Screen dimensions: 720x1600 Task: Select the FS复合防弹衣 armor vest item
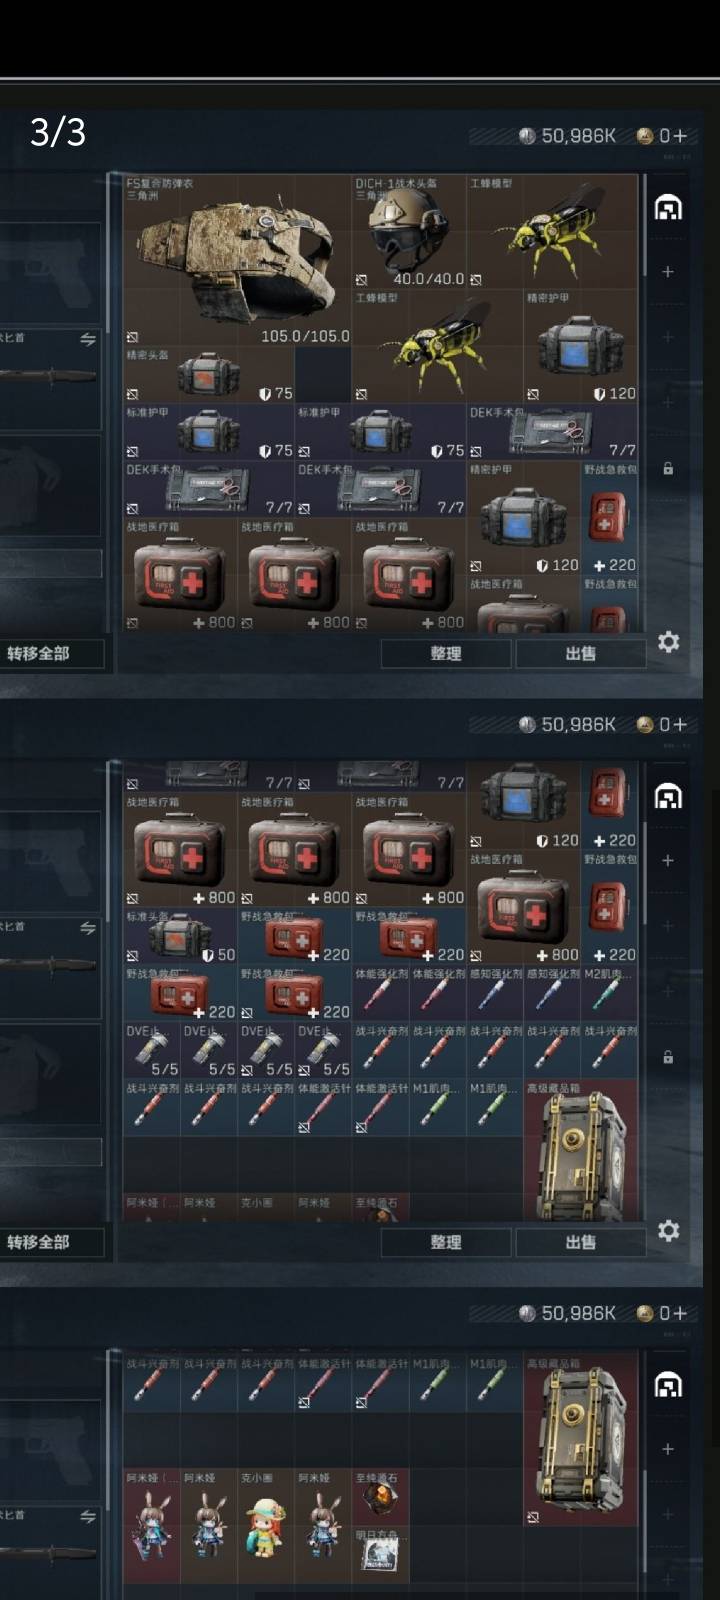pyautogui.click(x=237, y=260)
